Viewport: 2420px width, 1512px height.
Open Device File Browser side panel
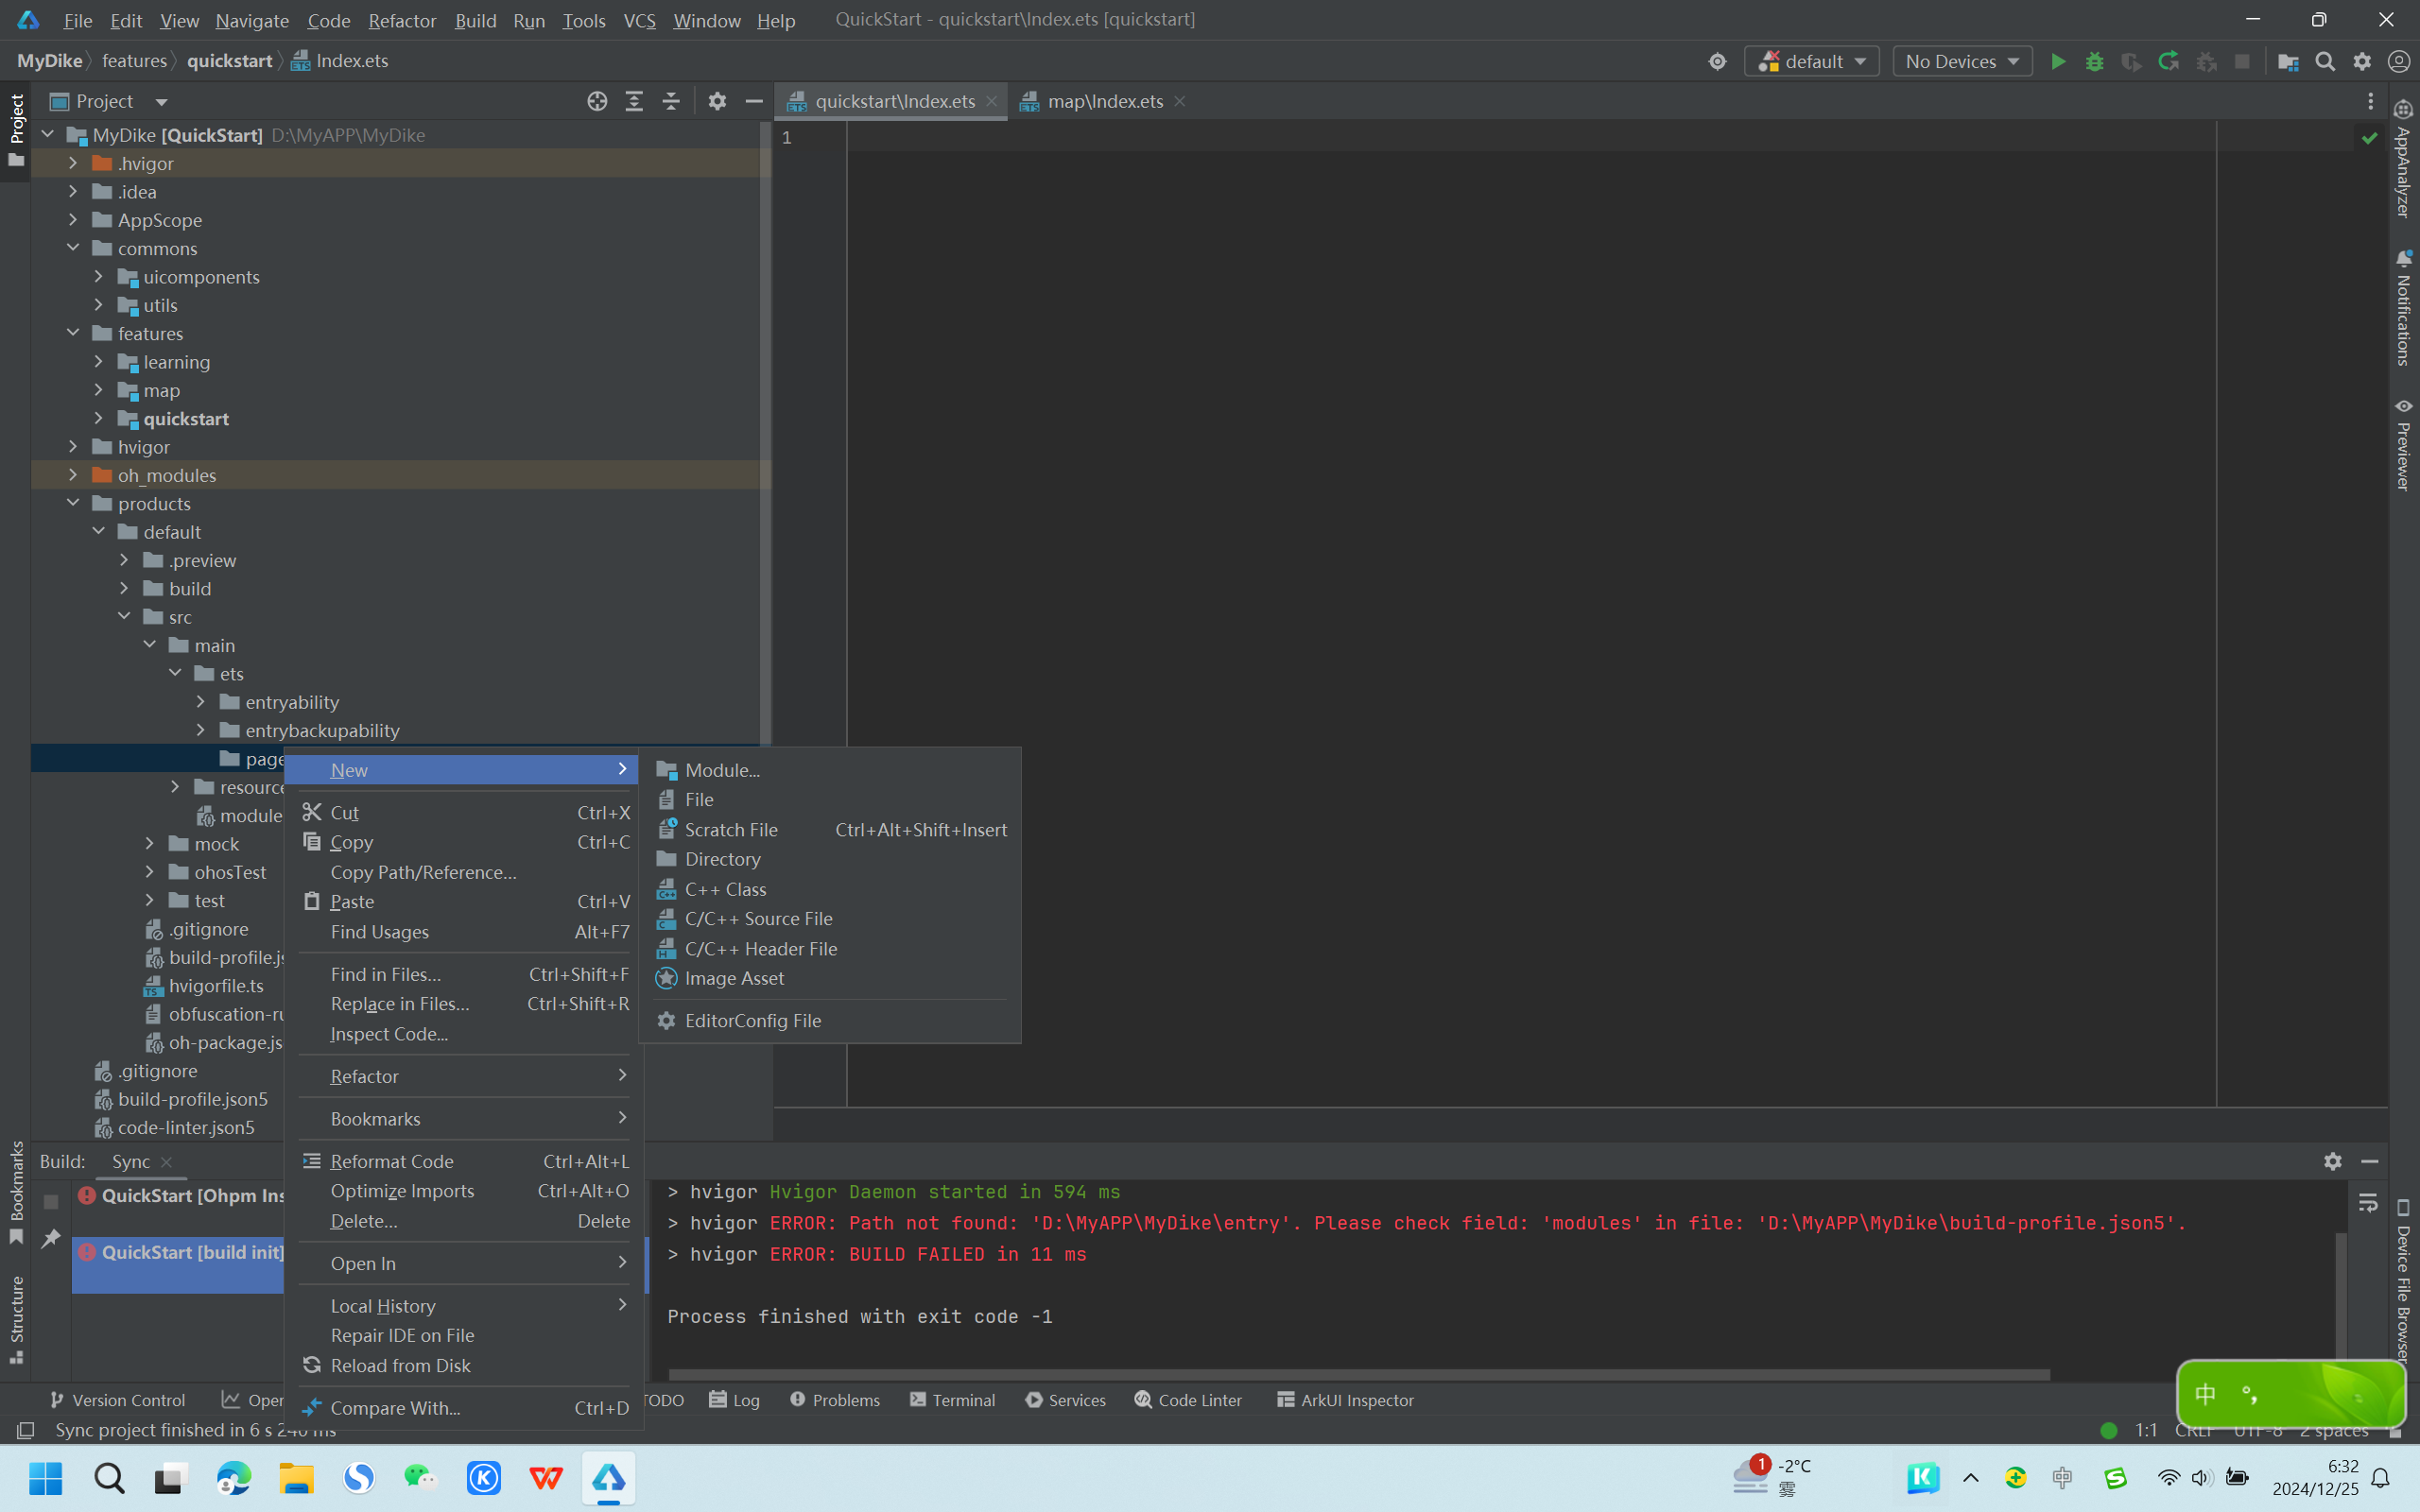click(x=2403, y=1282)
